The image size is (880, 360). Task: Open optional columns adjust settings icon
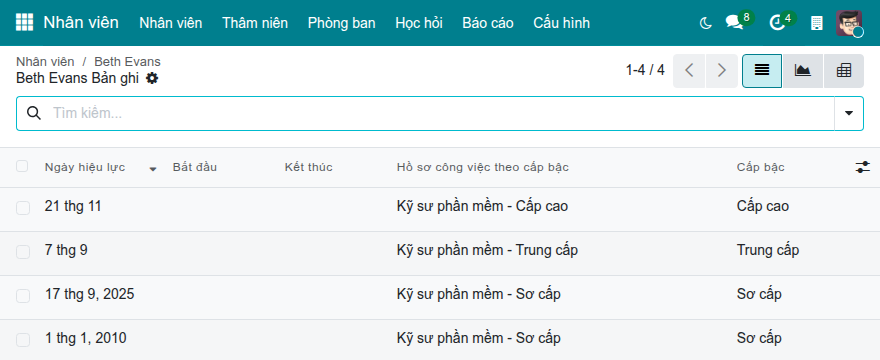(x=863, y=167)
